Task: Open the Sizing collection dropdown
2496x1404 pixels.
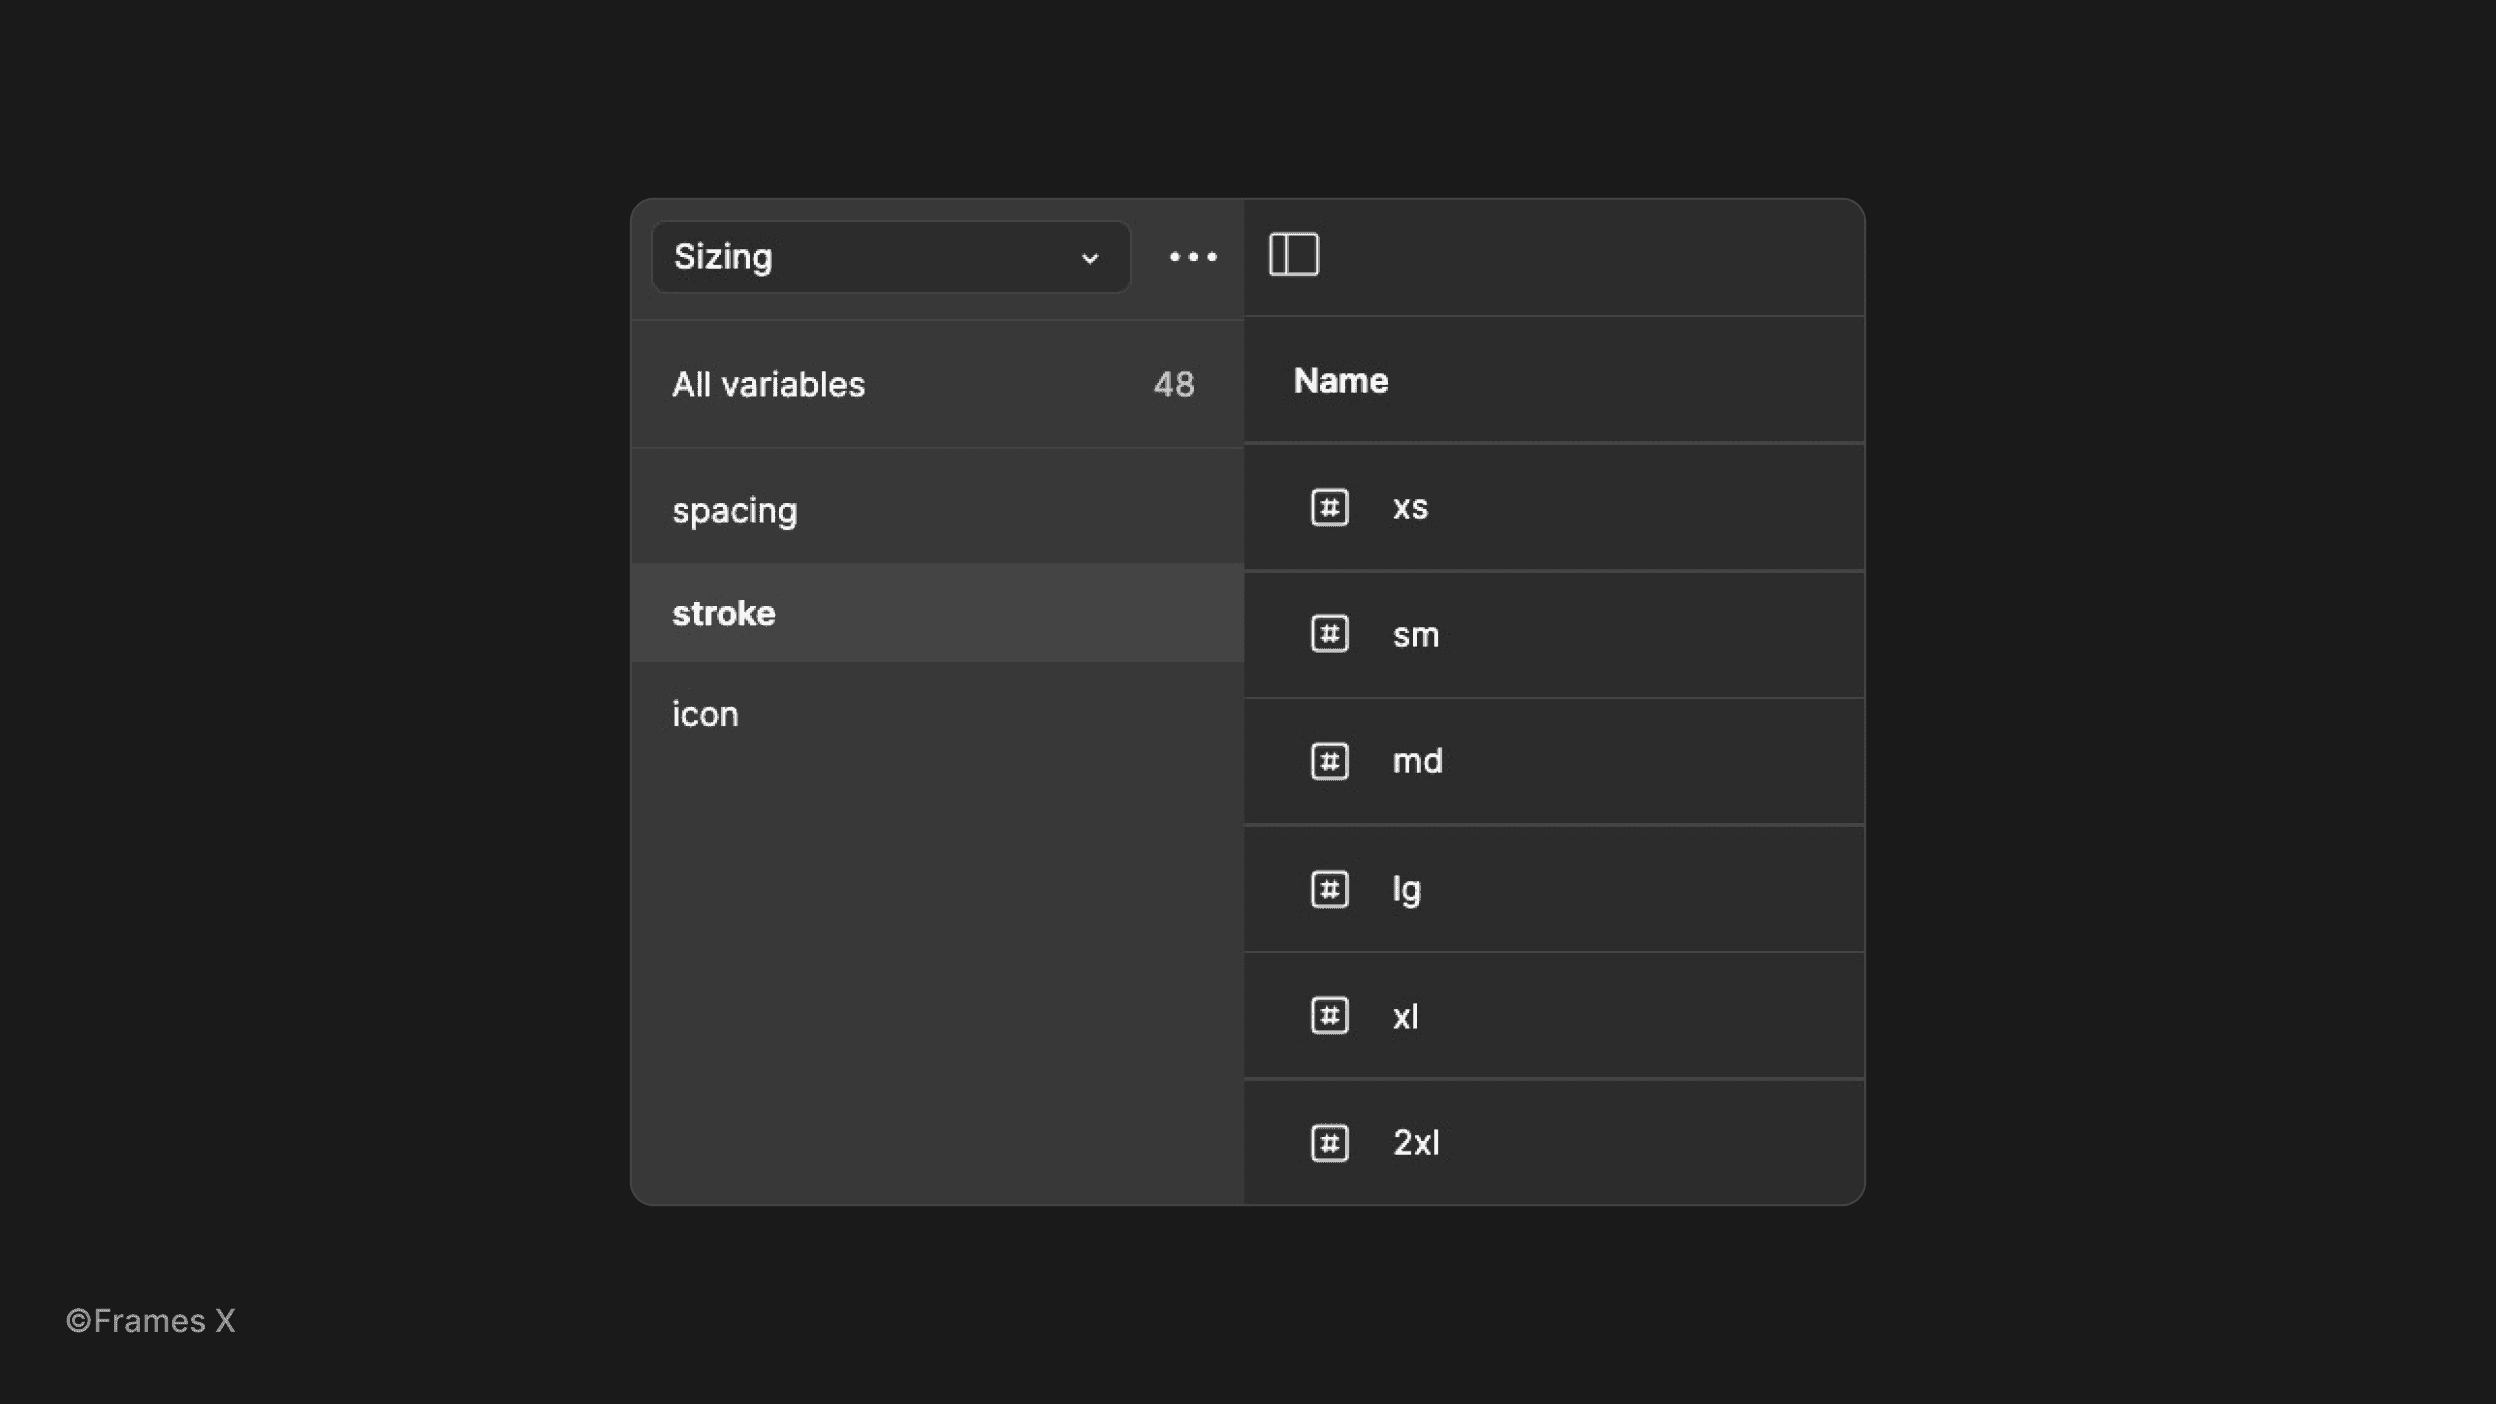Action: (x=890, y=257)
